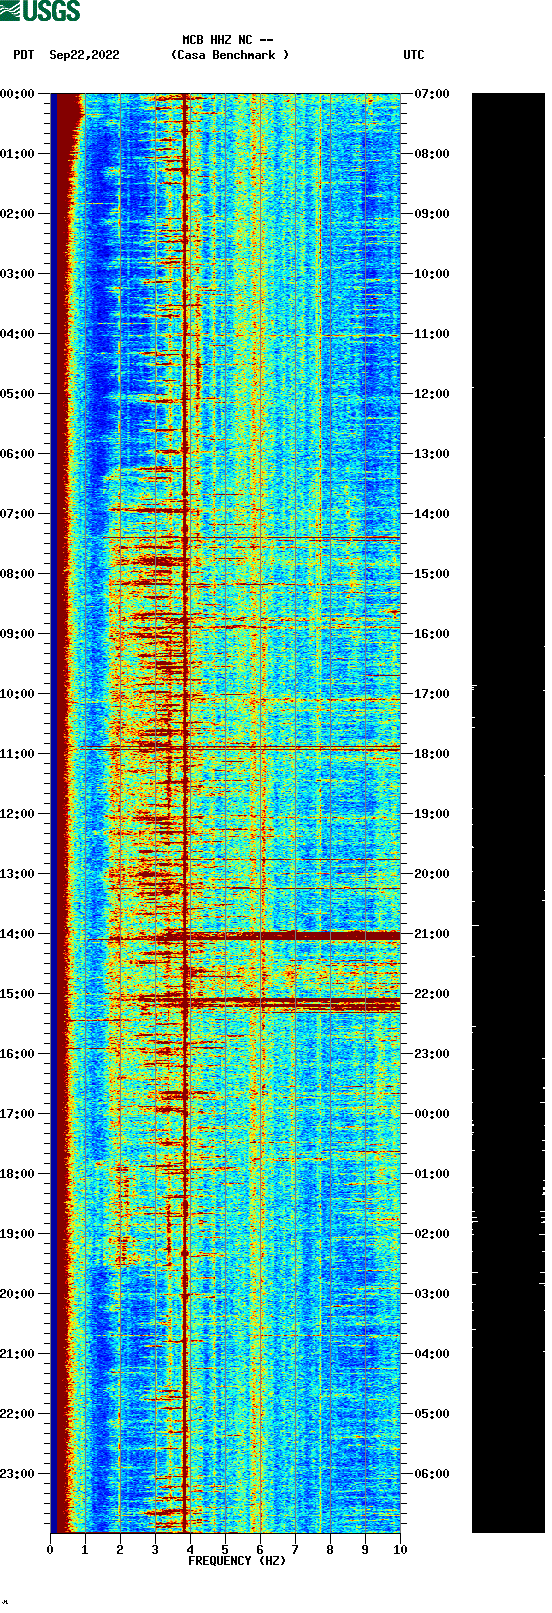This screenshot has width=552, height=1613.
Task: Click the 10:00 UTC right-axis label
Action: click(x=432, y=274)
